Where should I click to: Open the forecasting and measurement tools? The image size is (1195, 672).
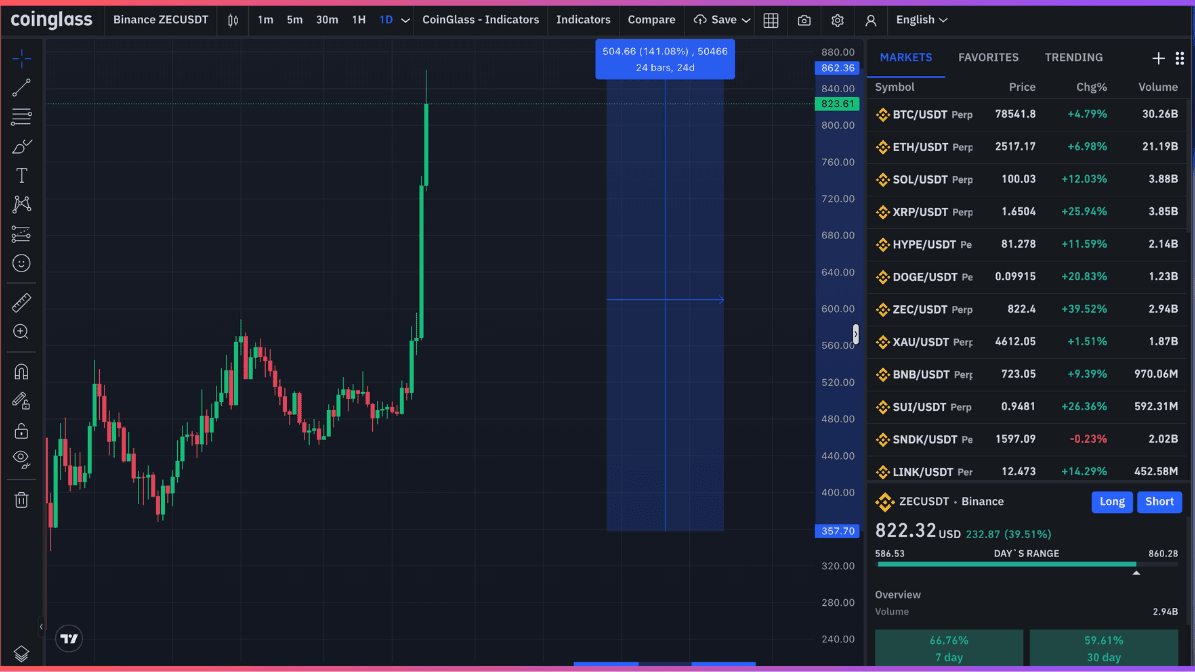(21, 234)
